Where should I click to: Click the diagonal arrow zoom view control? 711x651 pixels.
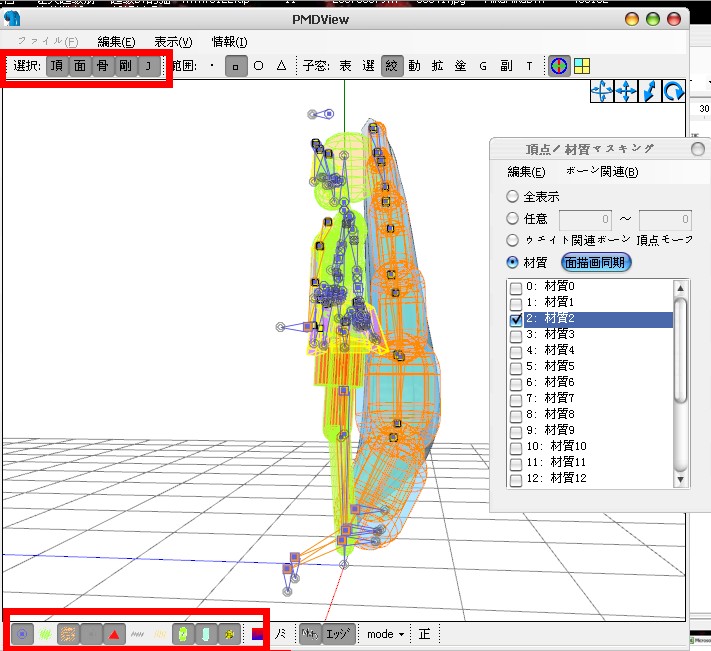pos(649,91)
